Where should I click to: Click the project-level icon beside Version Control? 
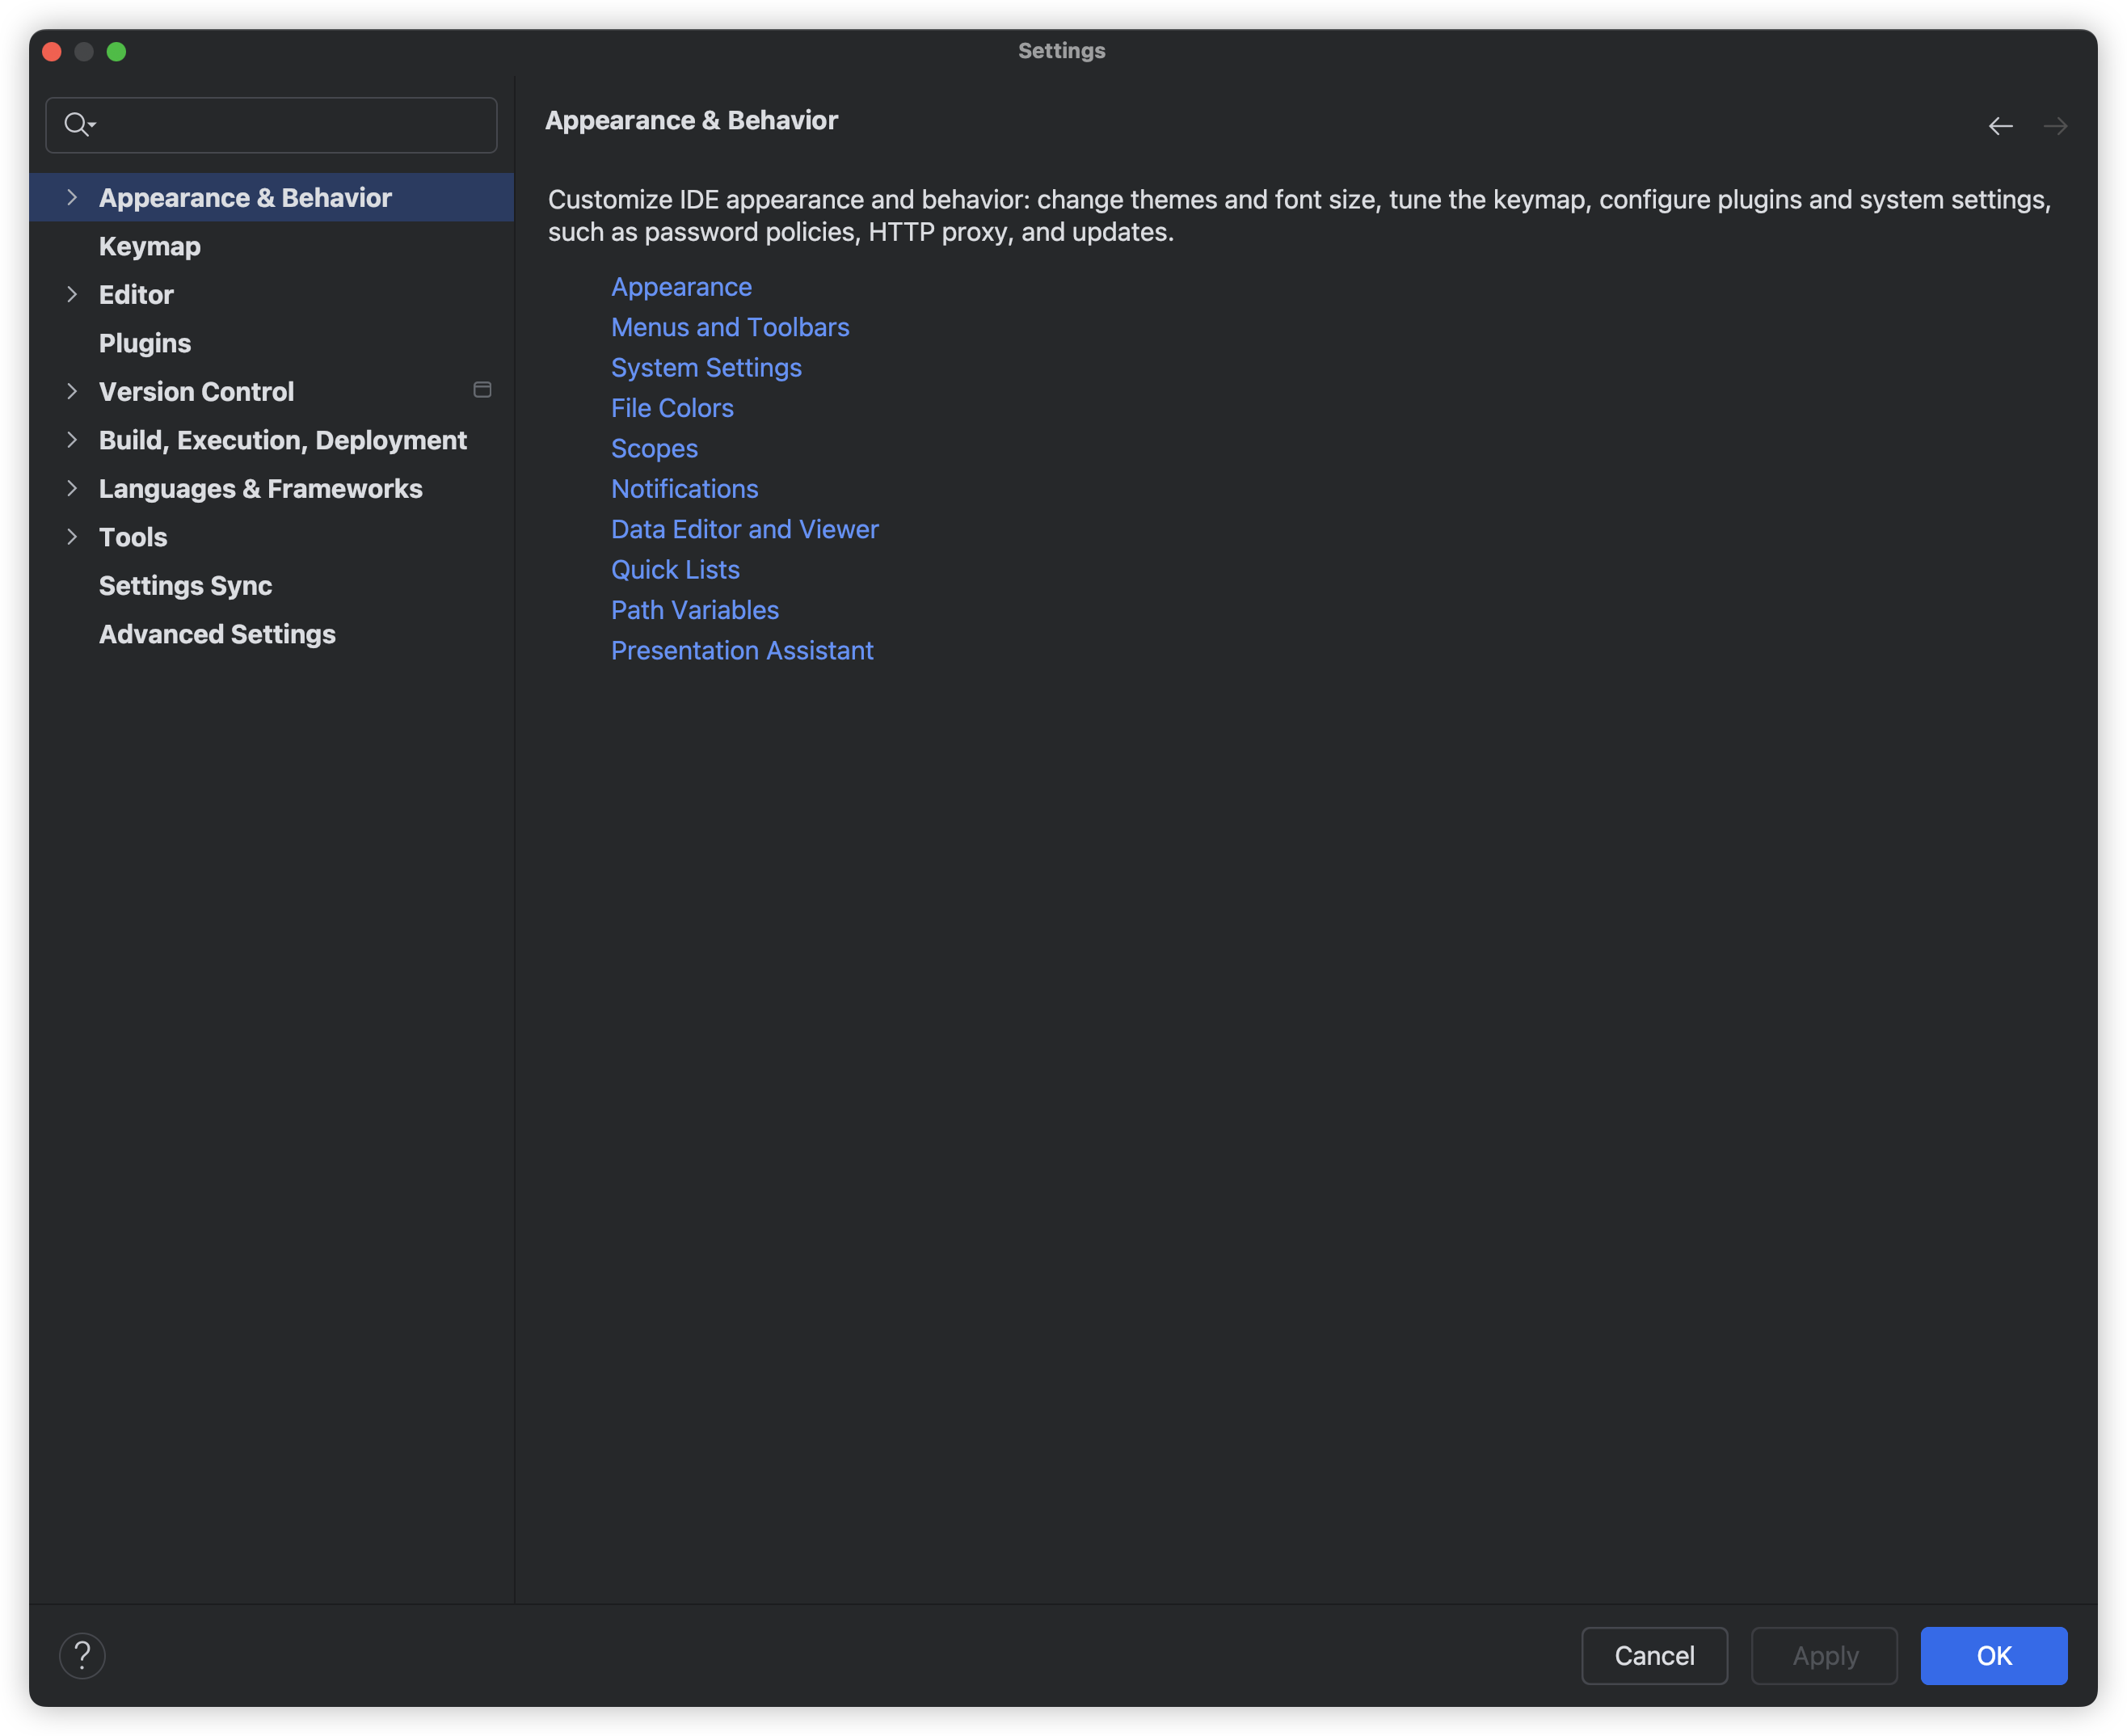pyautogui.click(x=482, y=390)
